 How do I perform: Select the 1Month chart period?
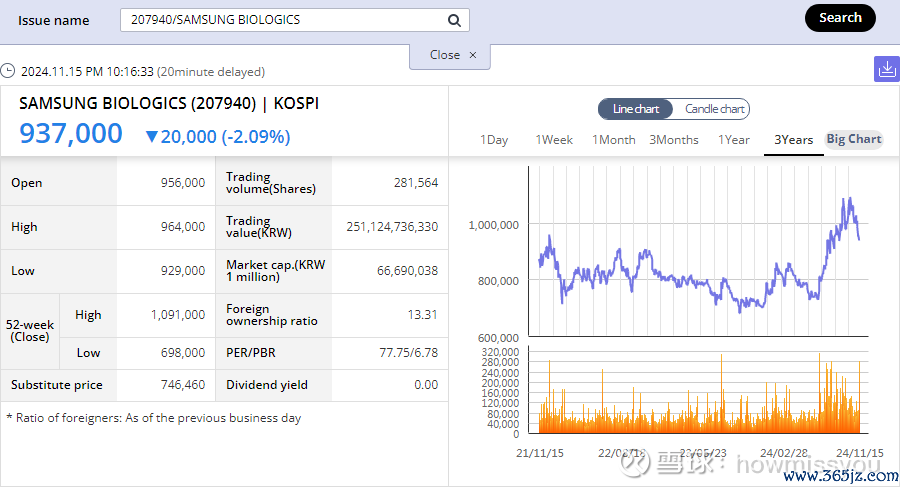click(614, 140)
